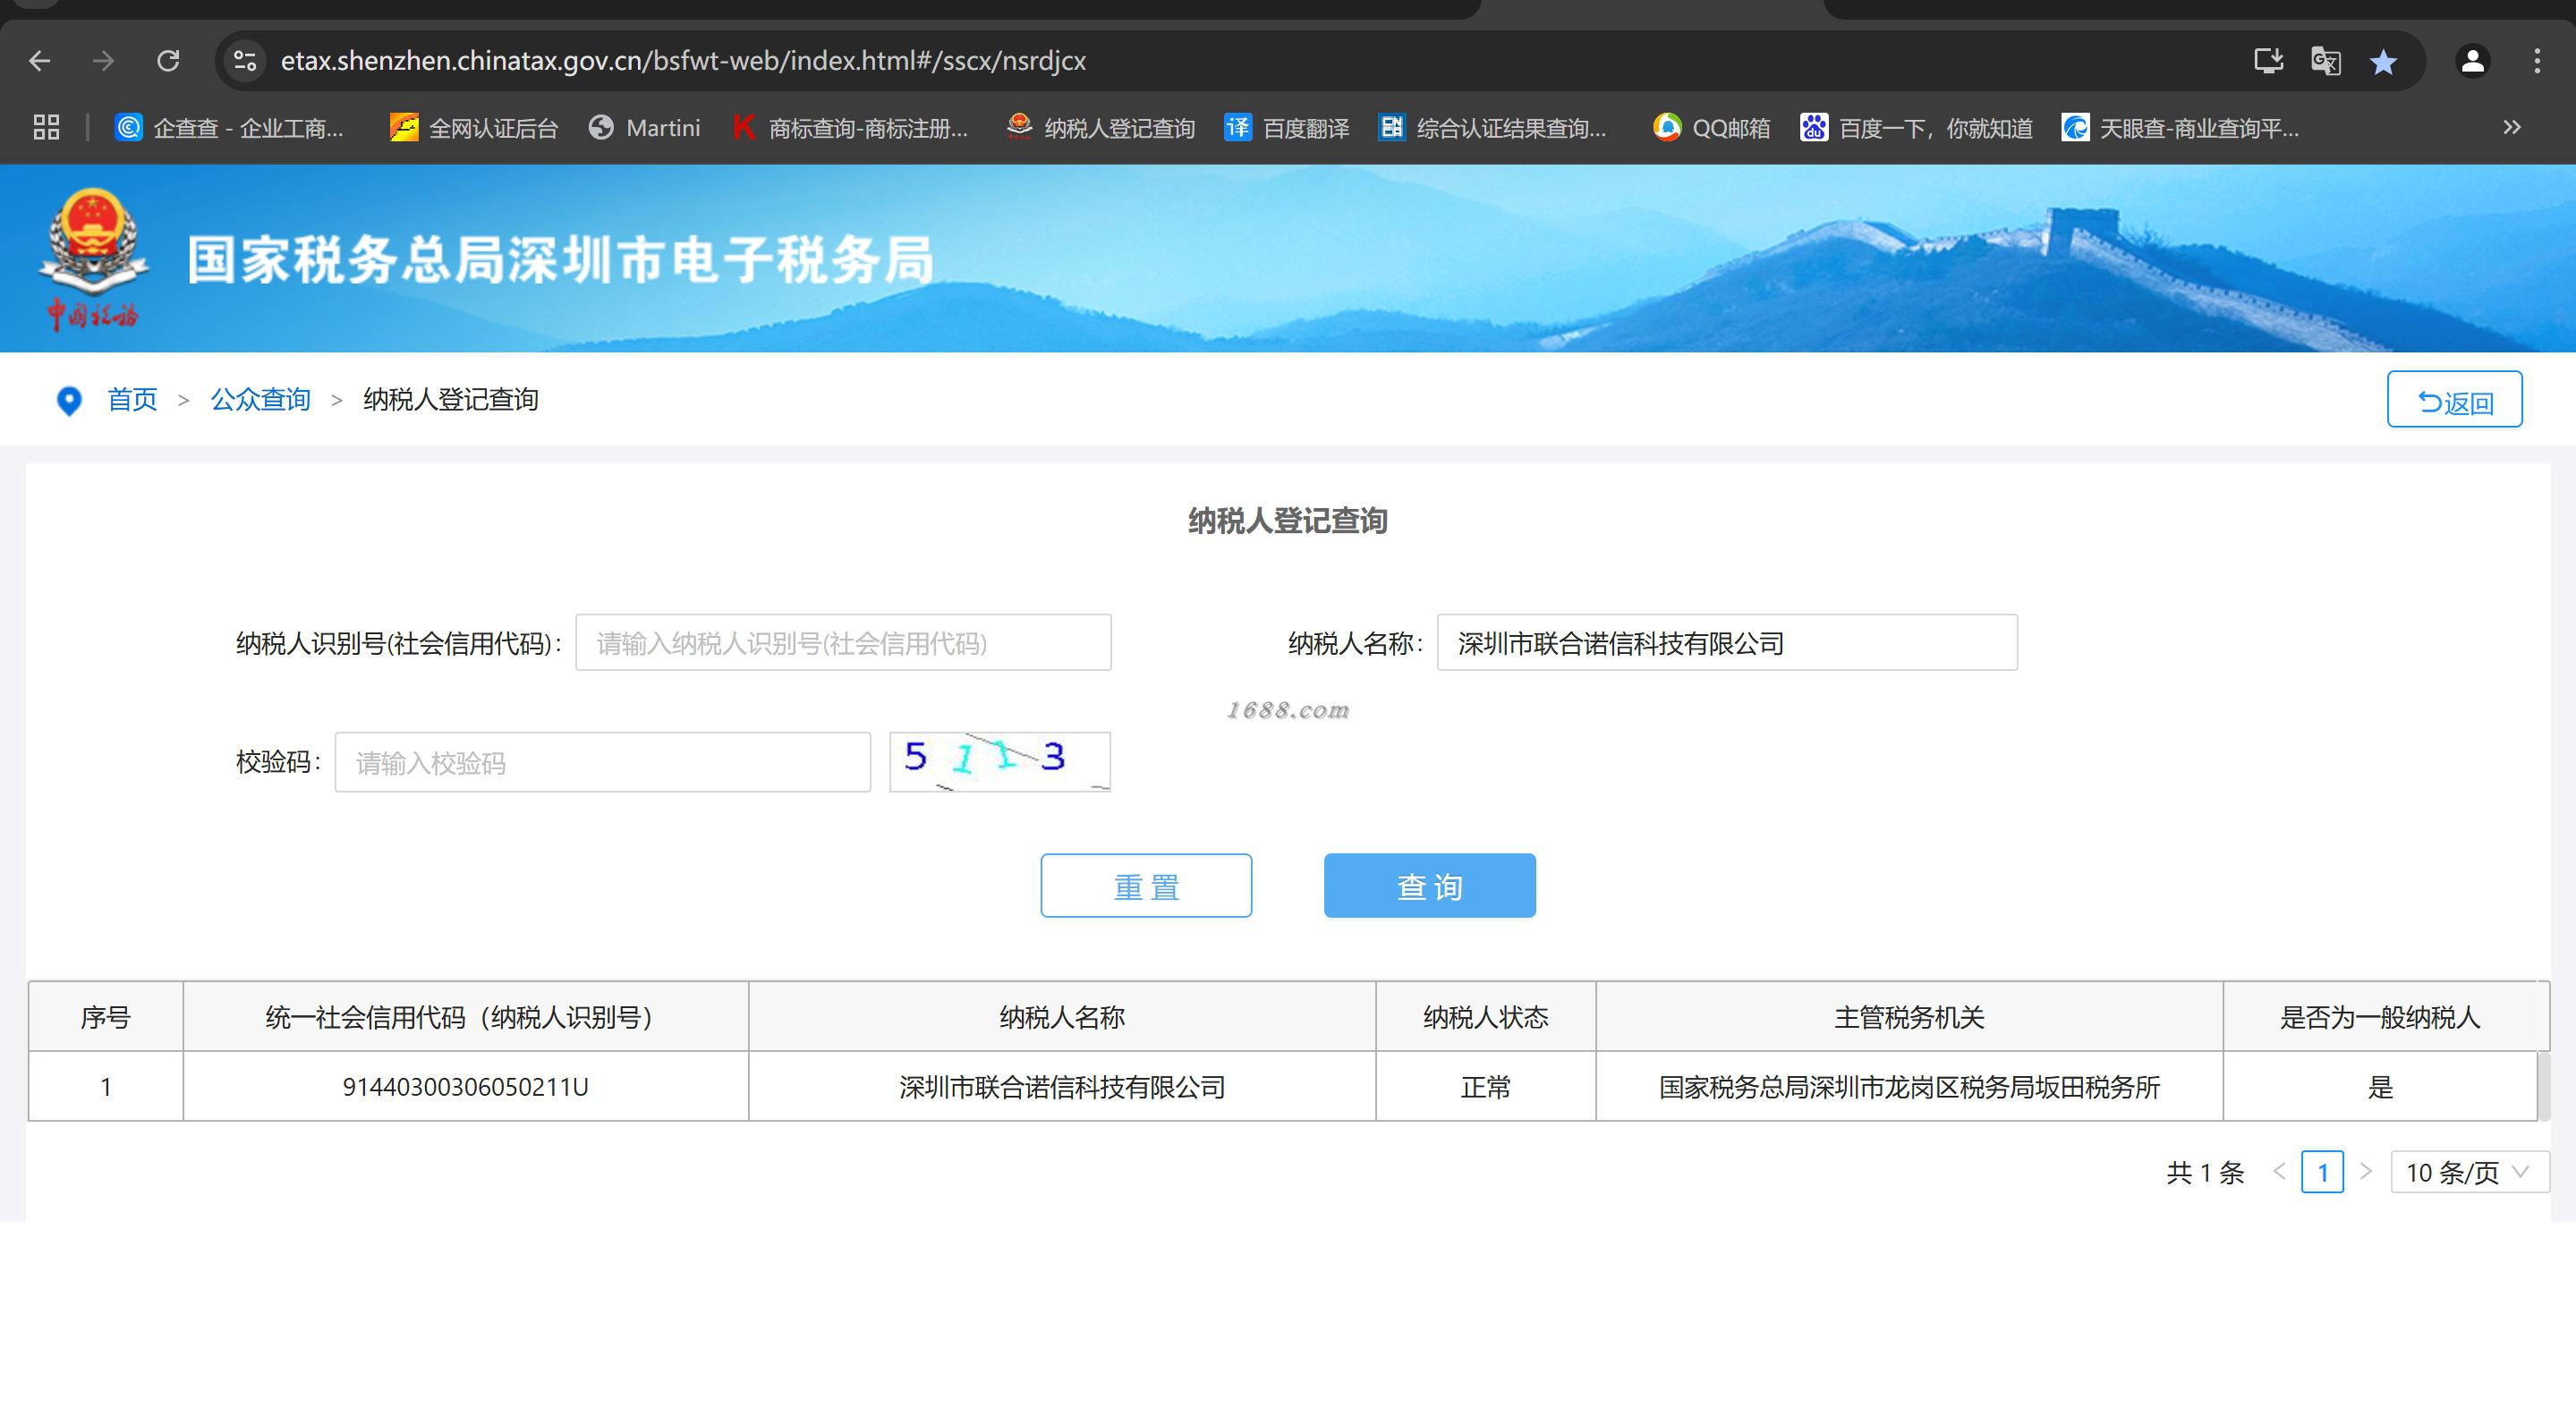This screenshot has height=1416, width=2576.
Task: Open the browser profile avatar
Action: pos(2472,61)
